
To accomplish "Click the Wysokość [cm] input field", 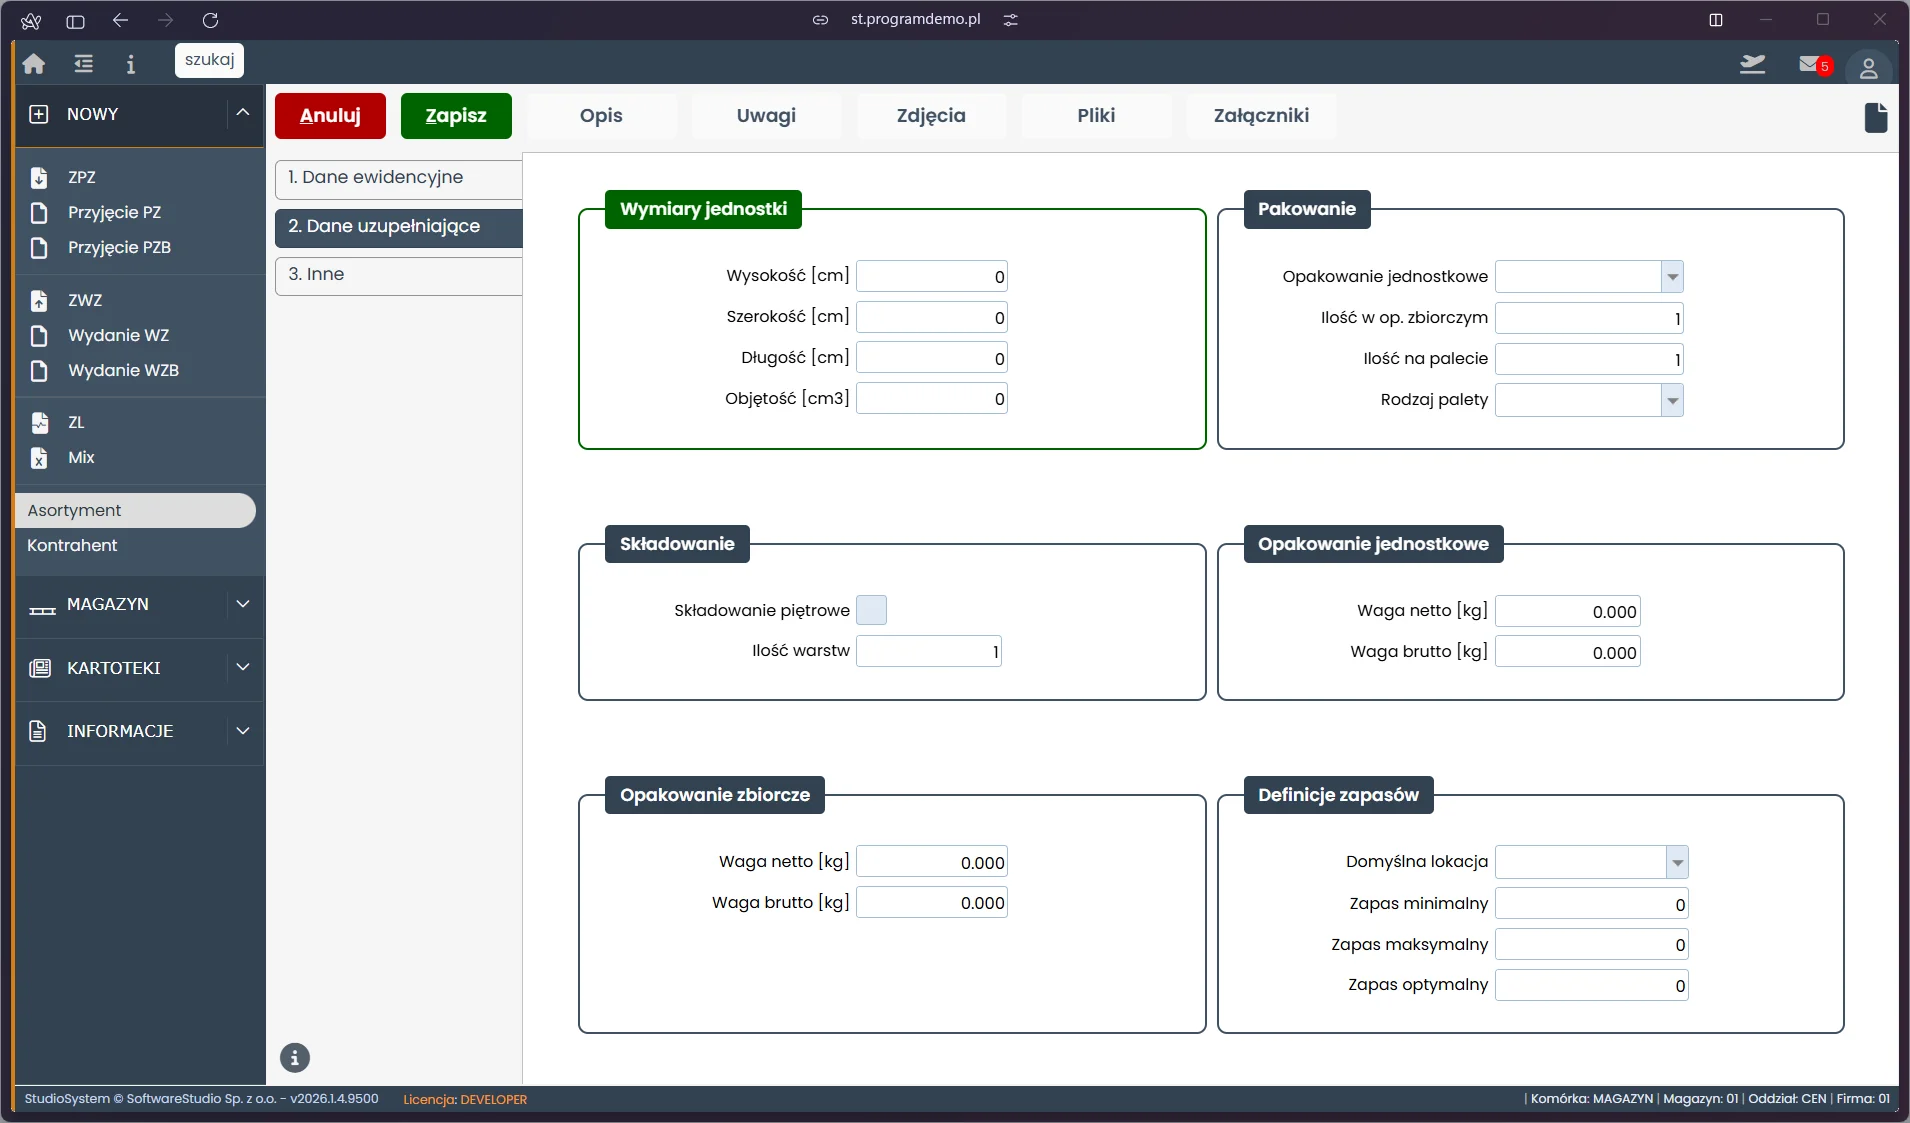I will click(932, 277).
